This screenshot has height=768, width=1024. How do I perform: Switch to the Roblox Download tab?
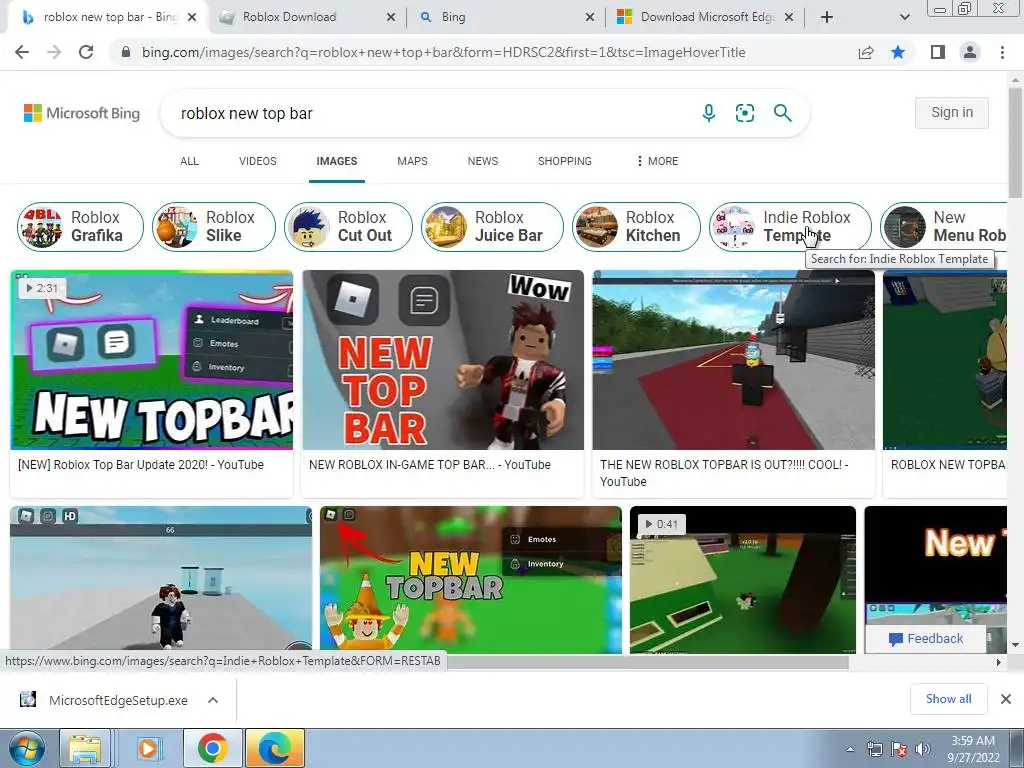point(307,17)
